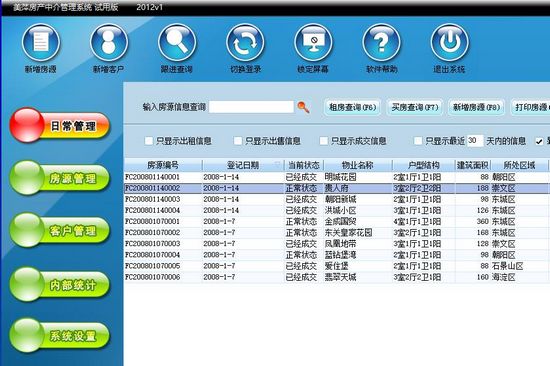Select the days input showing 30

(475, 141)
